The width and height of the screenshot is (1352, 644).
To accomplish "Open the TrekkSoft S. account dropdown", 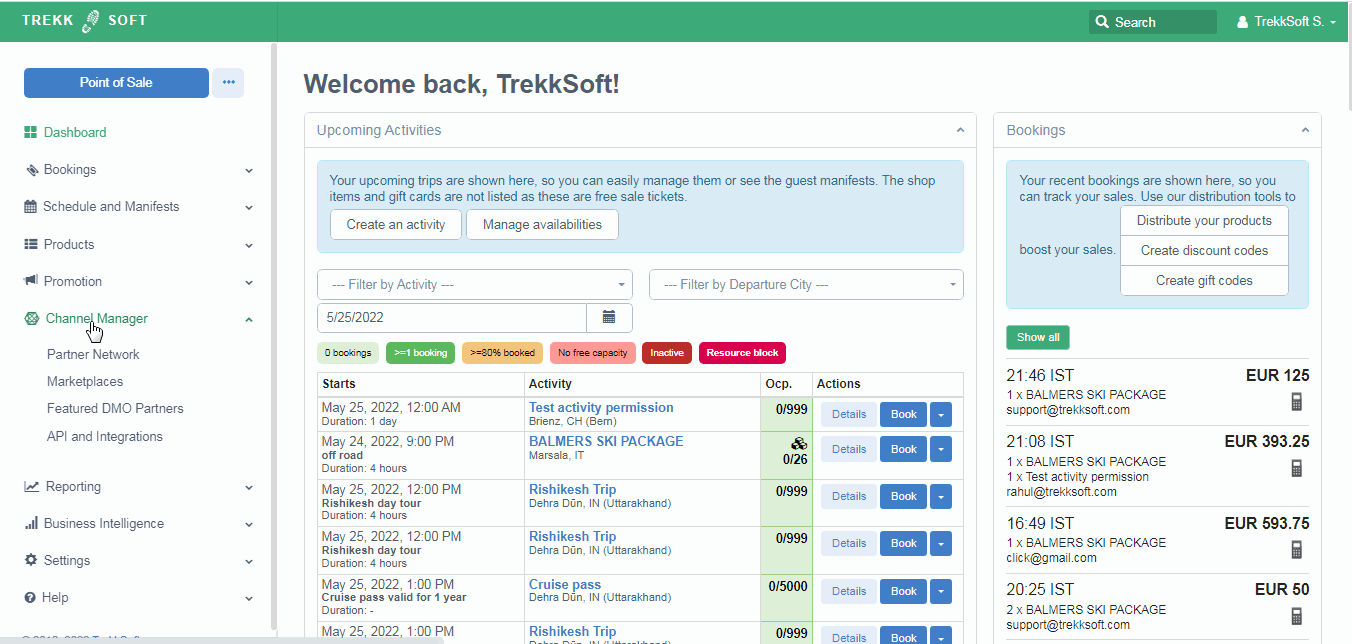I will coord(1287,21).
